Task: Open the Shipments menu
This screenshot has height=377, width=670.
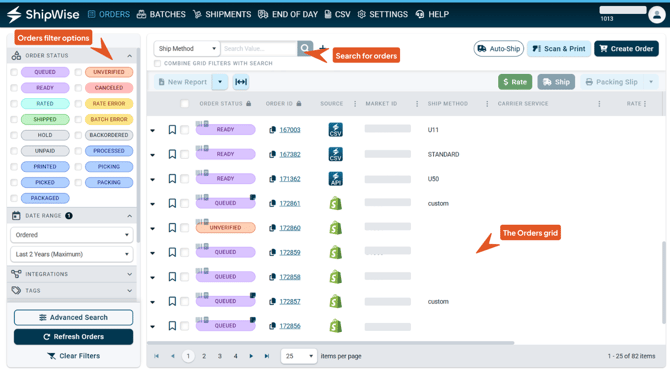Action: click(x=222, y=14)
